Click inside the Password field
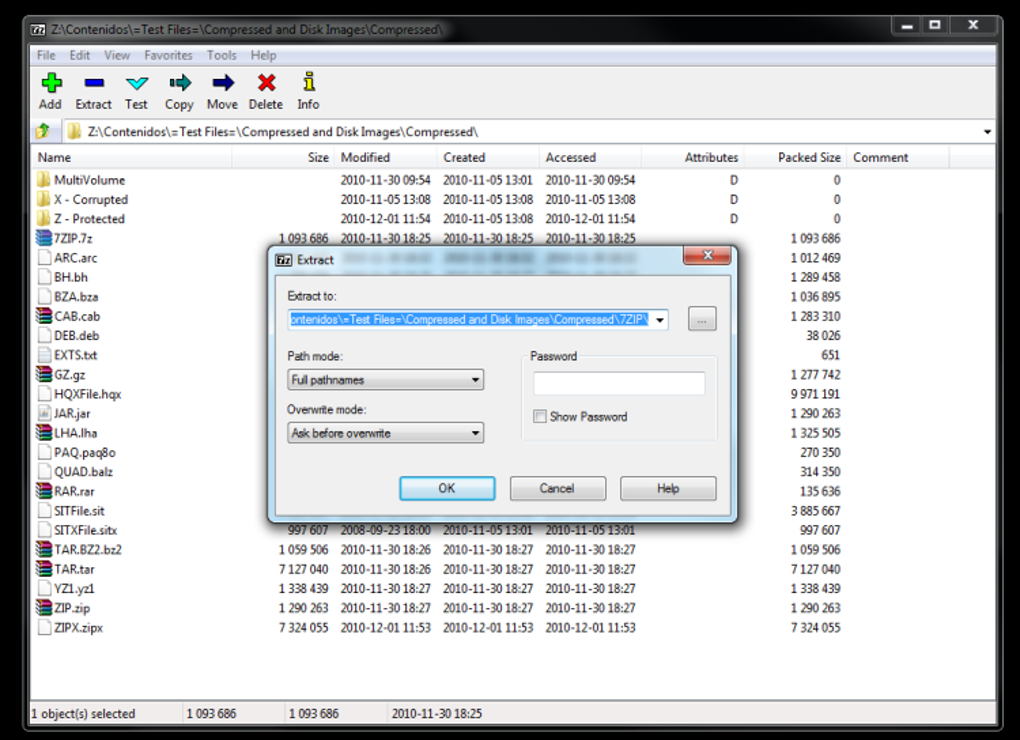This screenshot has width=1020, height=740. pos(618,382)
